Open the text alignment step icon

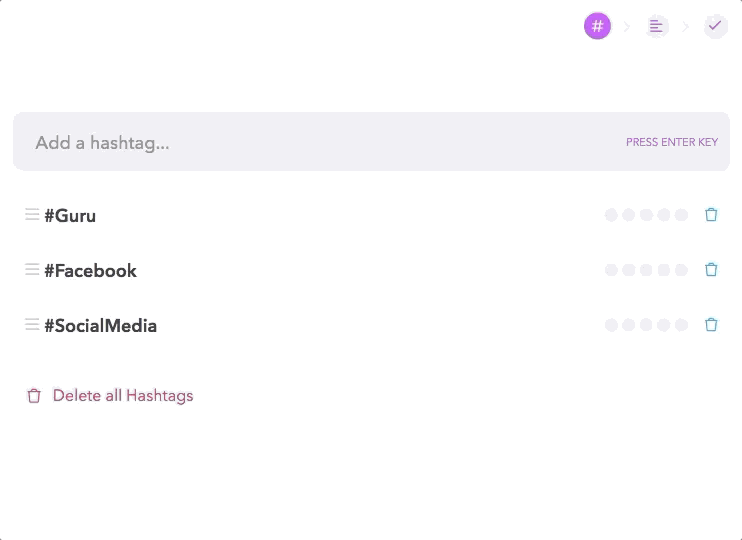[656, 26]
